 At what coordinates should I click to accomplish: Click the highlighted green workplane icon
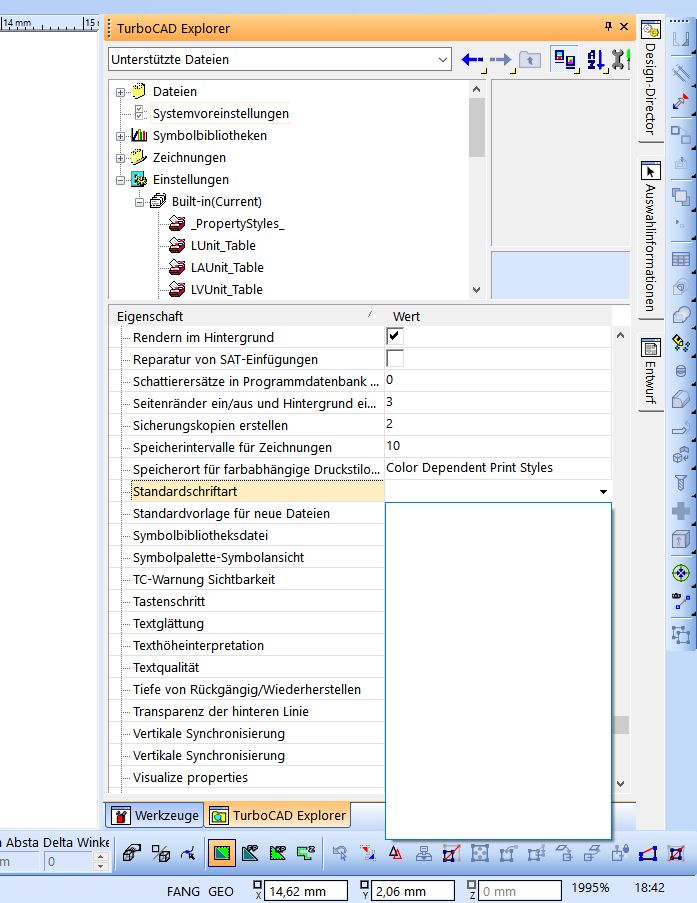tap(222, 853)
